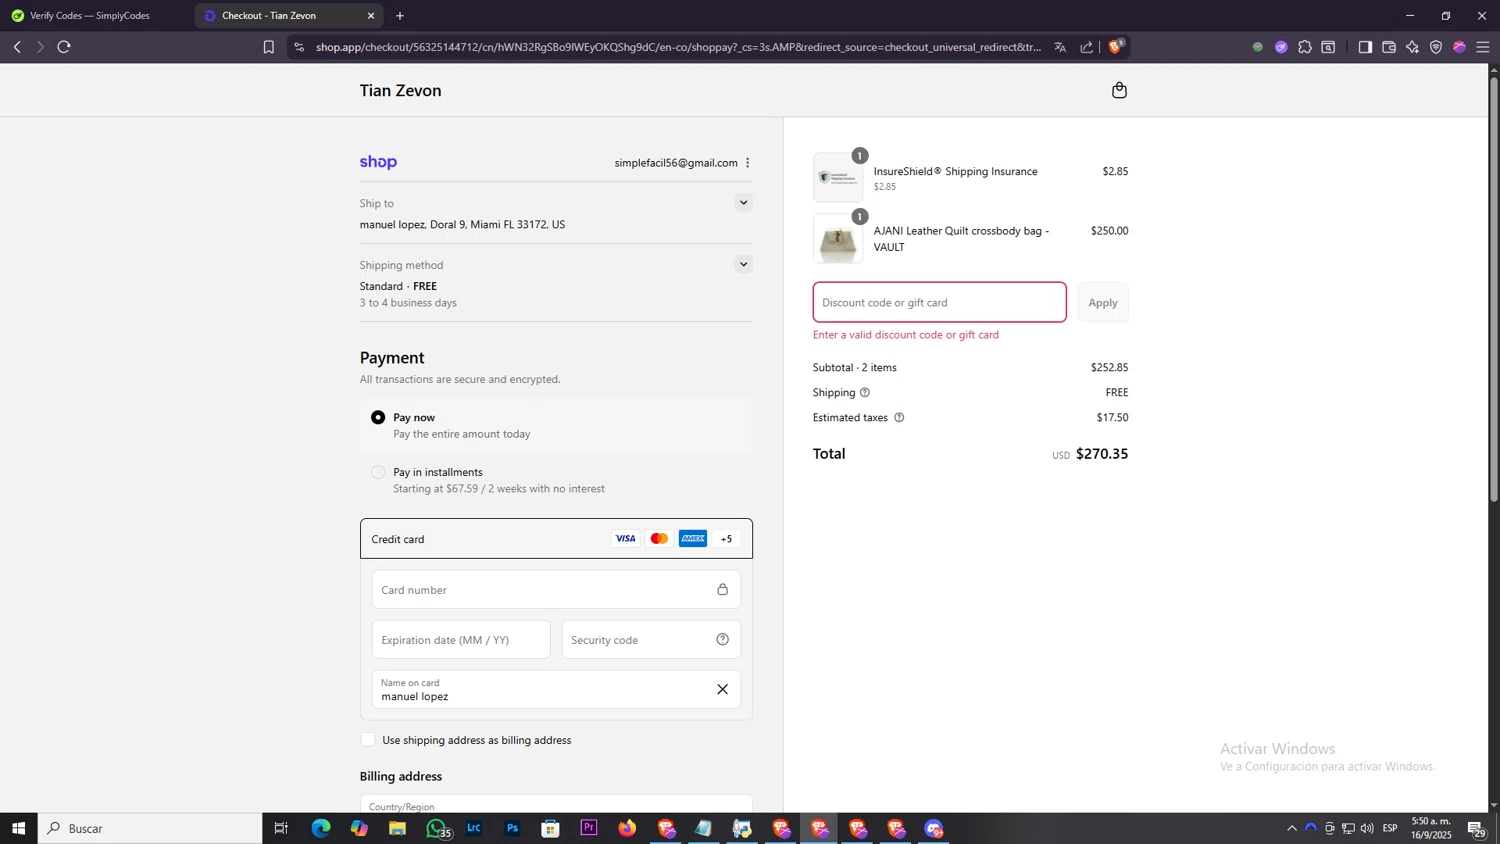Click the Credit card payment header

click(556, 539)
